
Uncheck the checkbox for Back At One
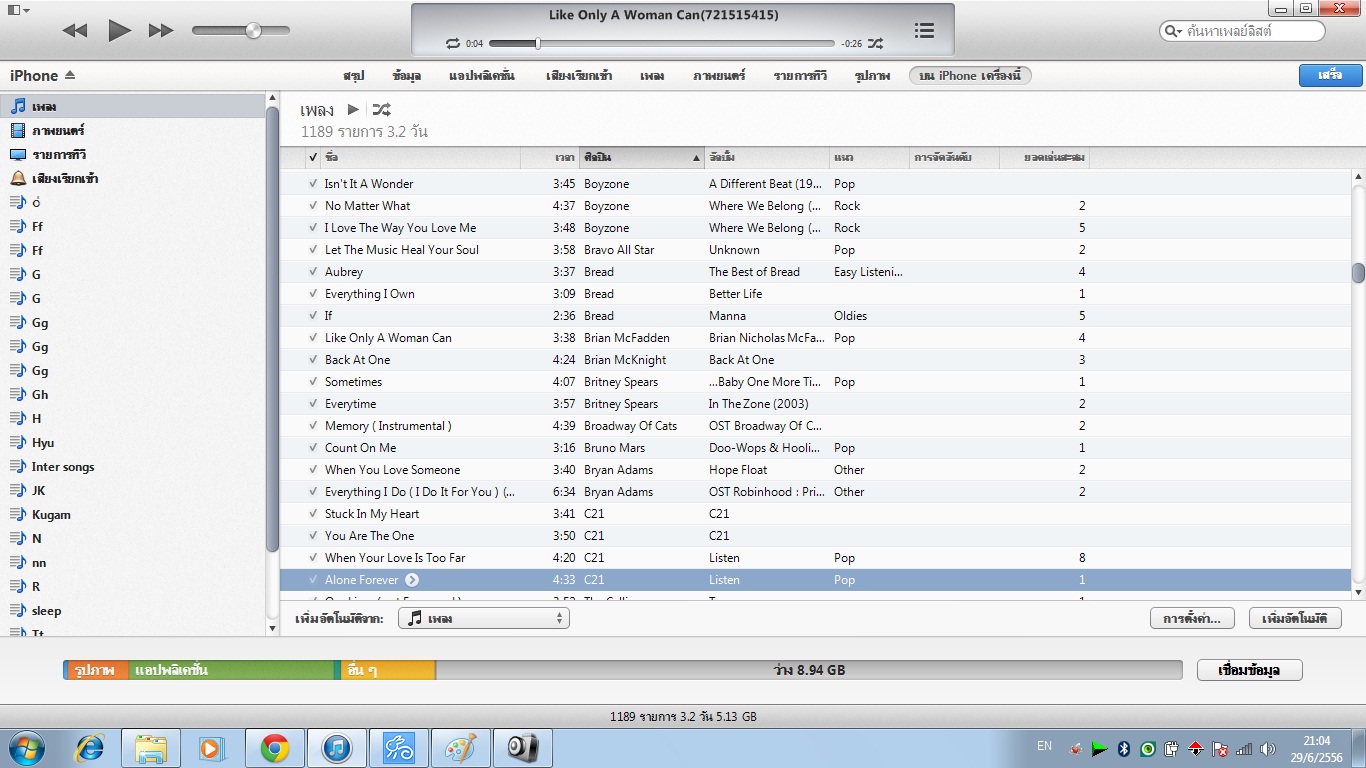(x=313, y=360)
